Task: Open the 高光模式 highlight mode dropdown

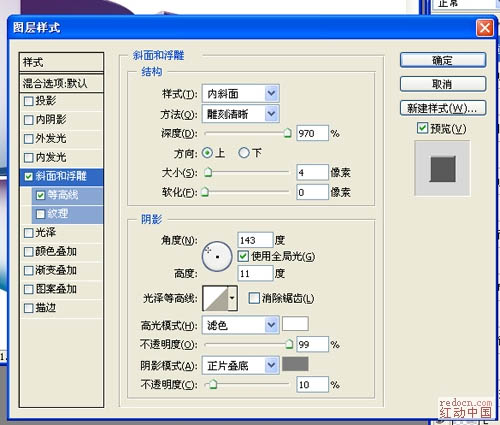Action: coord(240,325)
